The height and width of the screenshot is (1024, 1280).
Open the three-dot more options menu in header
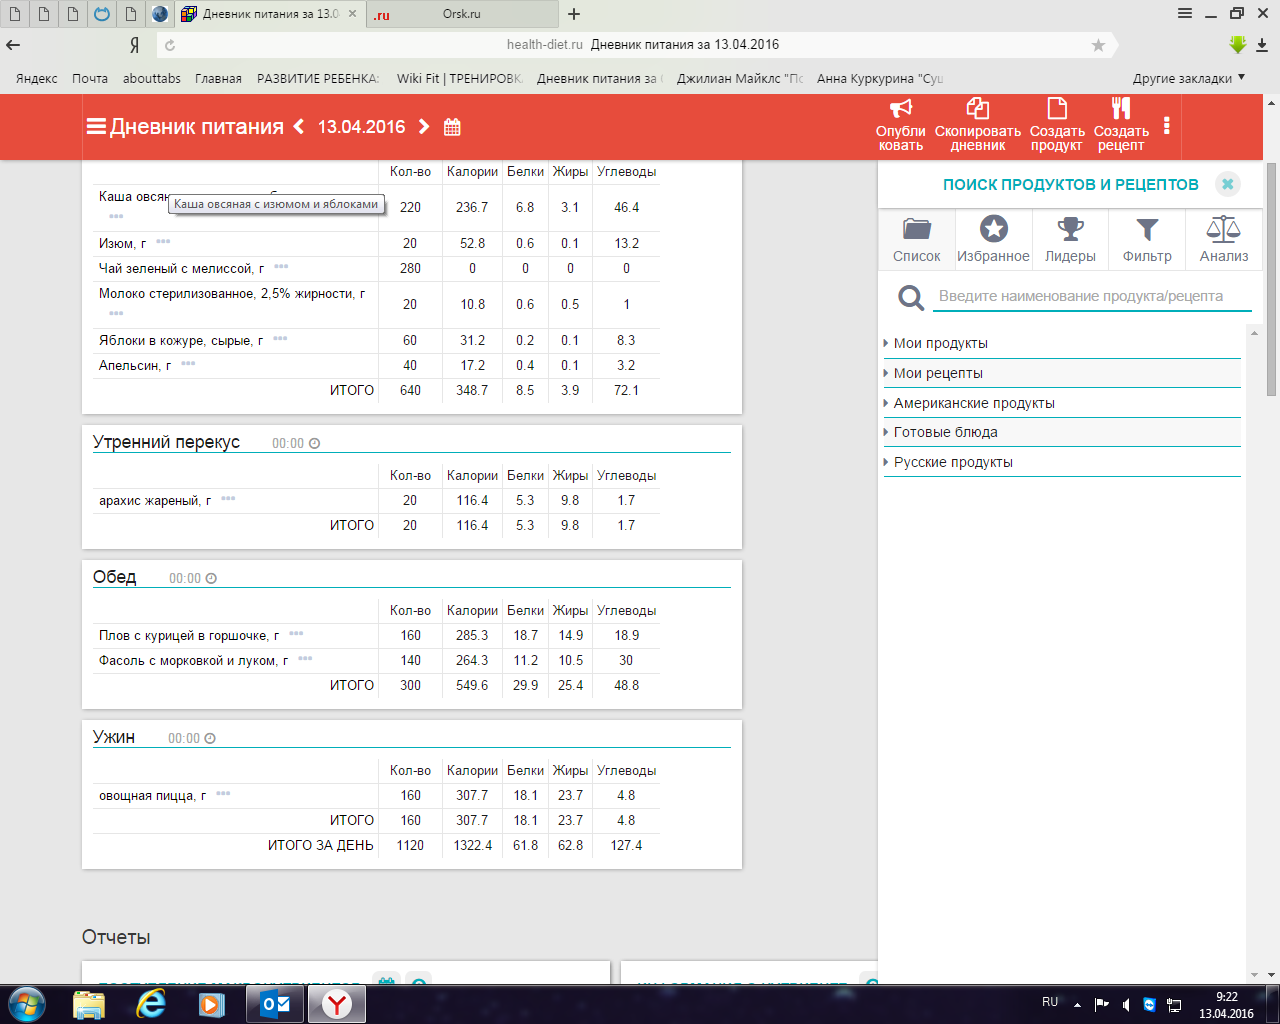[x=1166, y=126]
